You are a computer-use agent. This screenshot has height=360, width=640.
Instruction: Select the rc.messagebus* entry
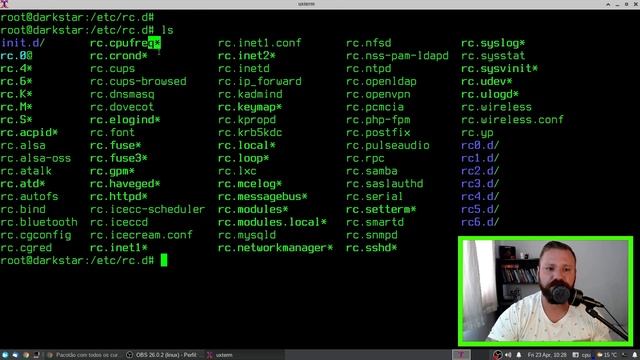[x=263, y=196]
